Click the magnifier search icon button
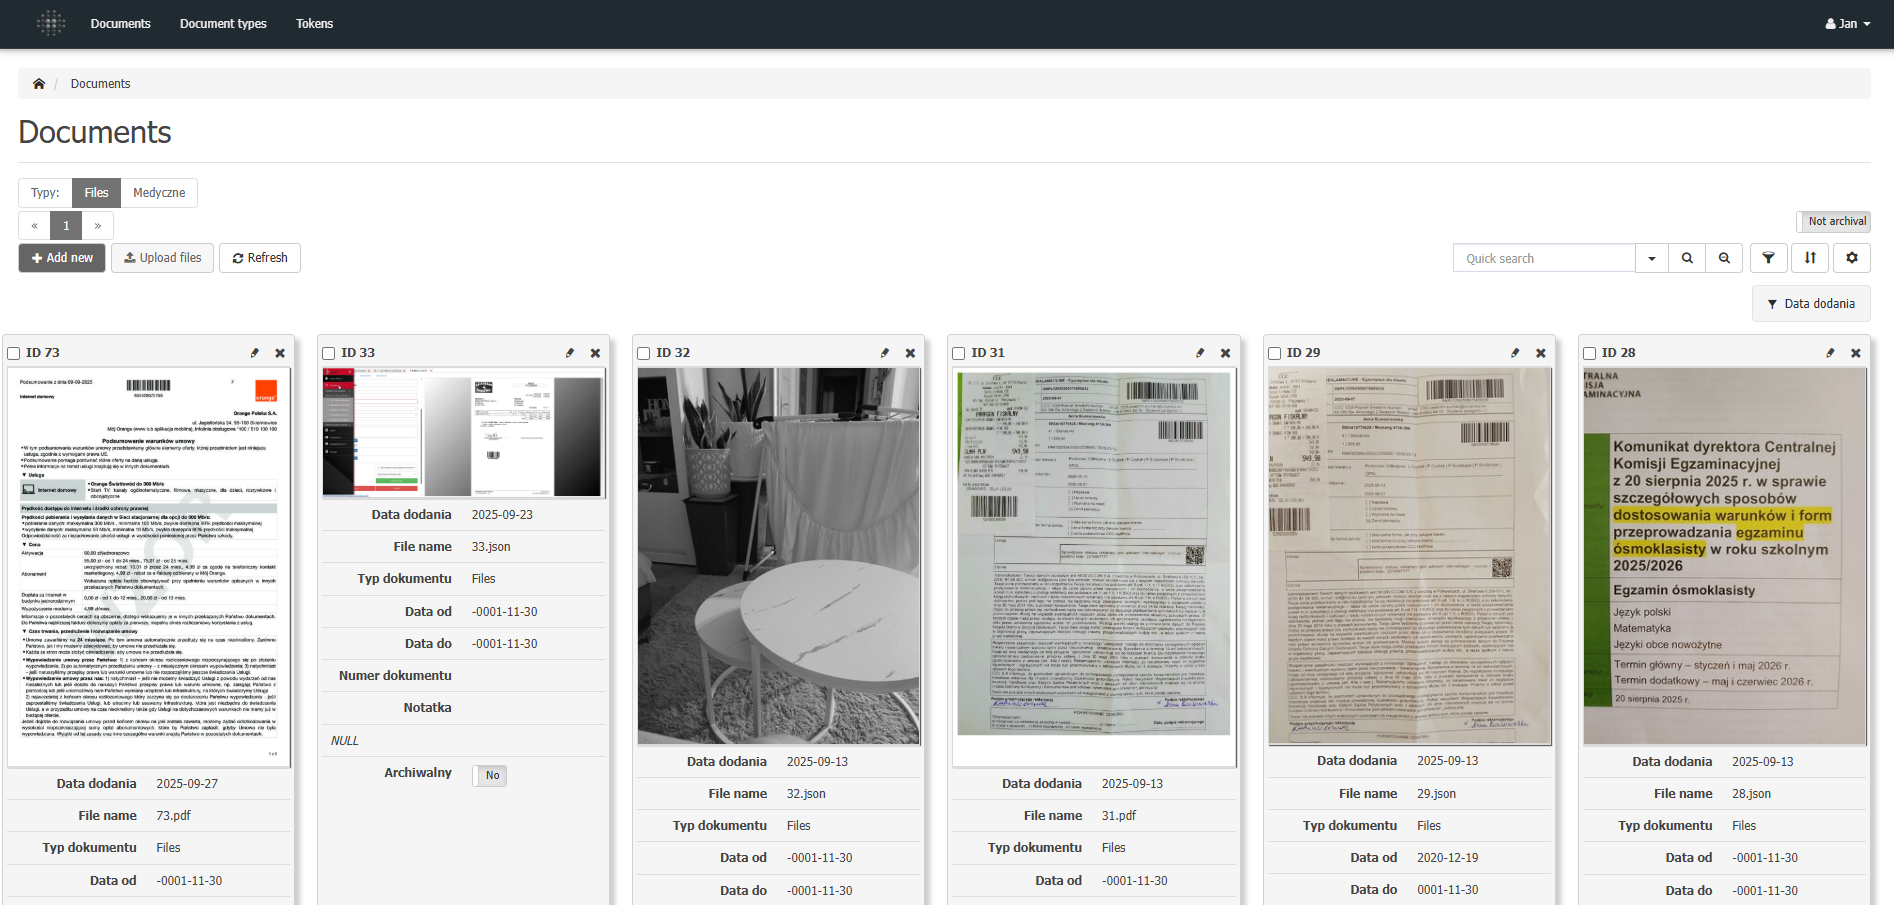 pyautogui.click(x=1687, y=258)
